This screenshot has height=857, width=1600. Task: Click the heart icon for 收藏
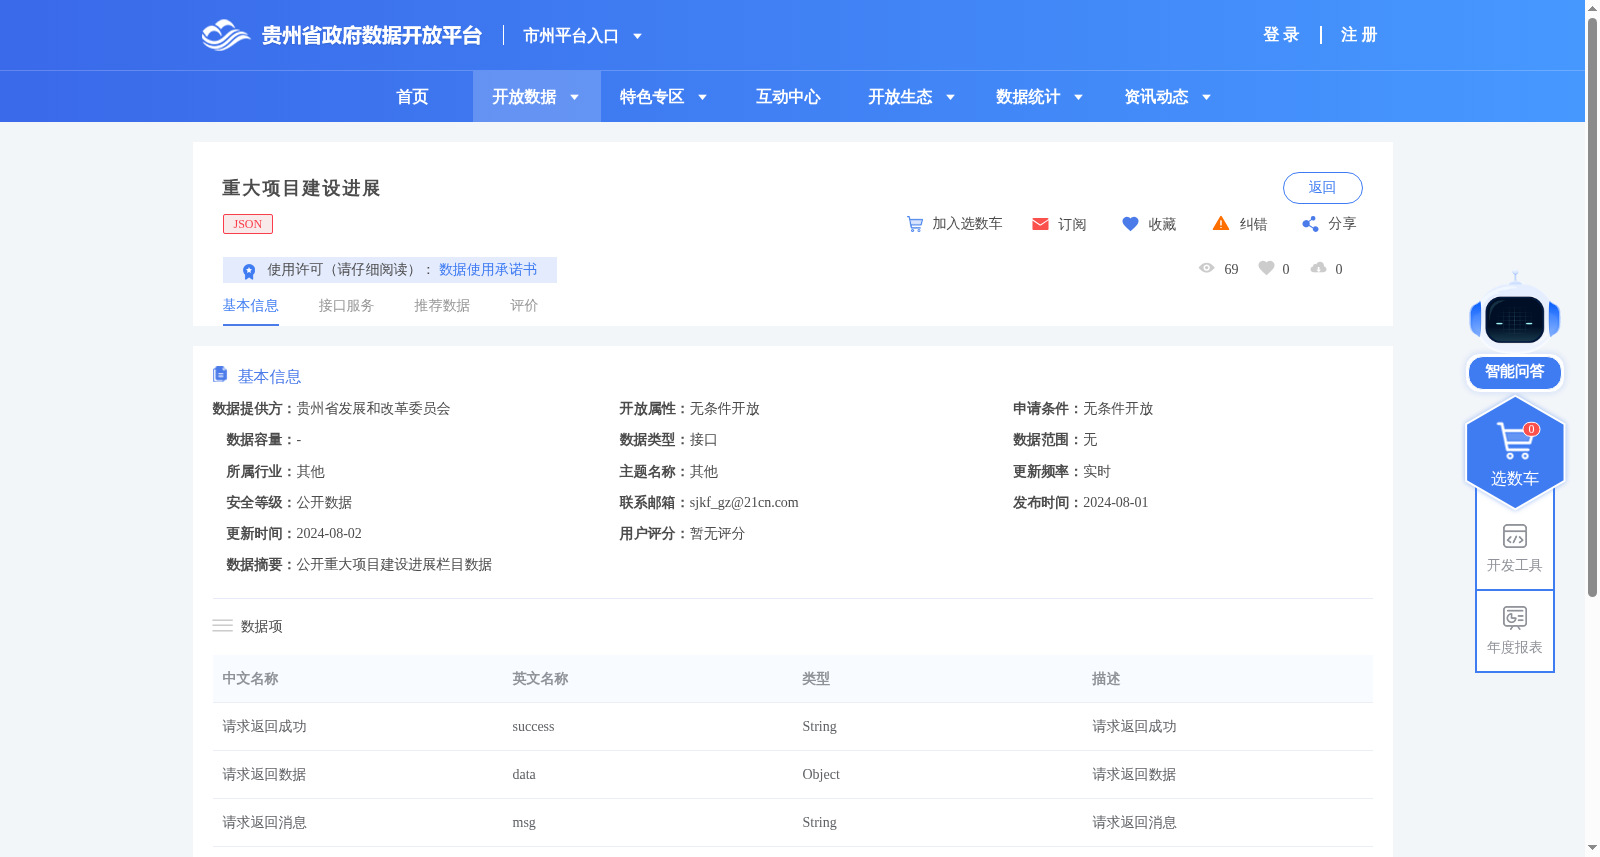(1130, 224)
